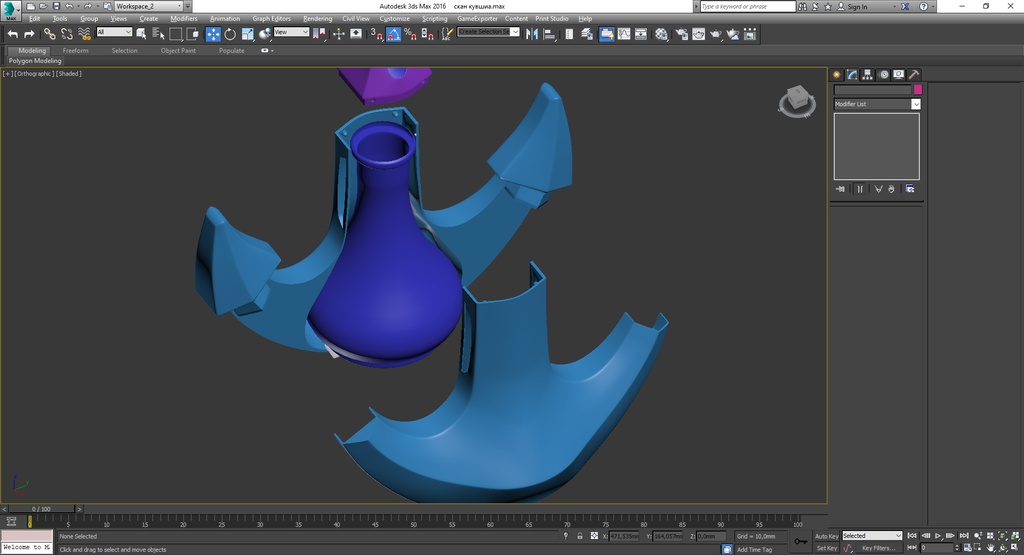Open the Scripting menu

(x=434, y=18)
